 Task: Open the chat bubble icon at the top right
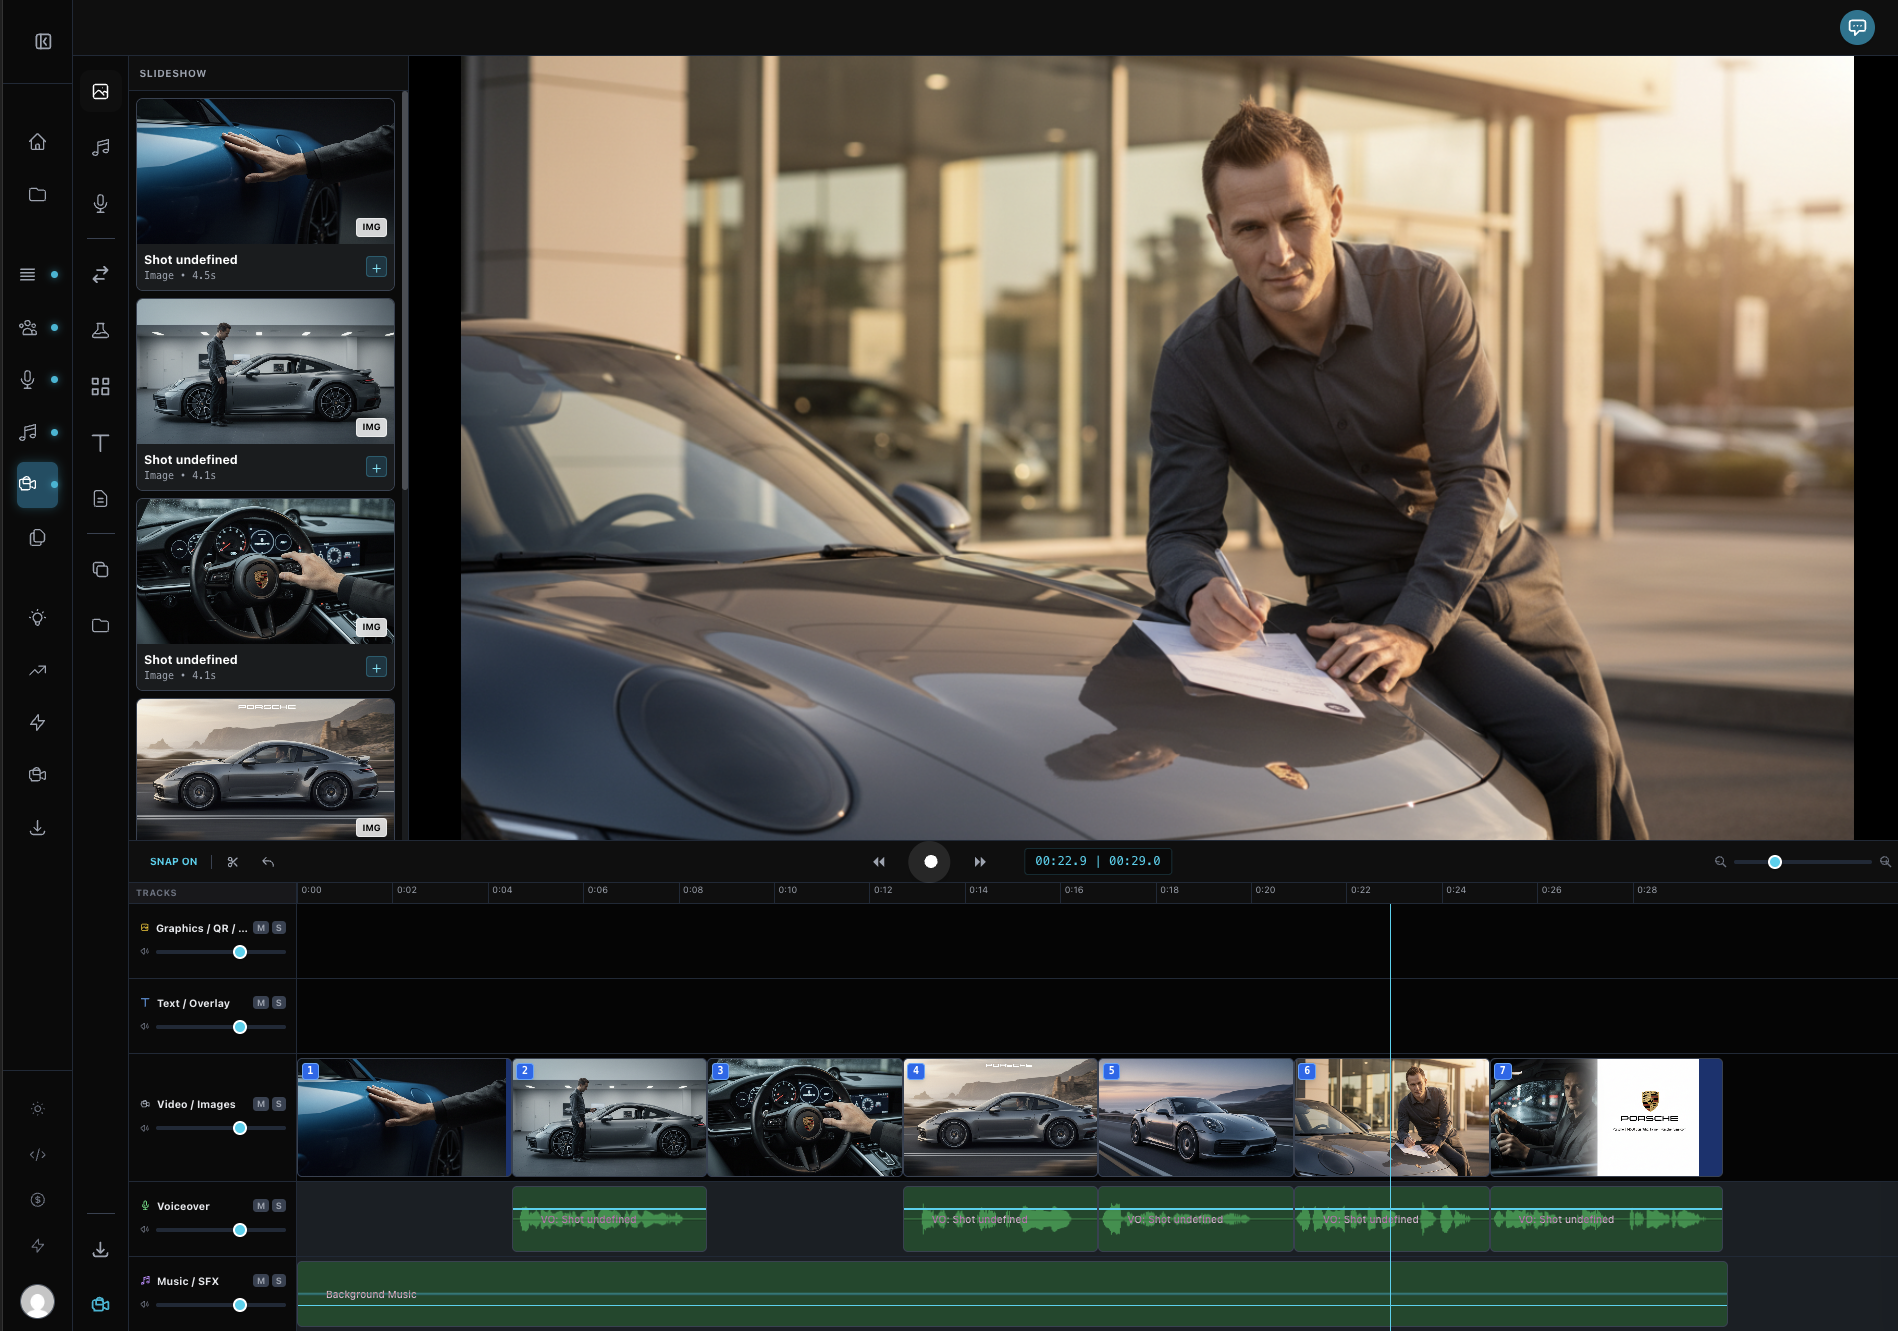[x=1857, y=28]
